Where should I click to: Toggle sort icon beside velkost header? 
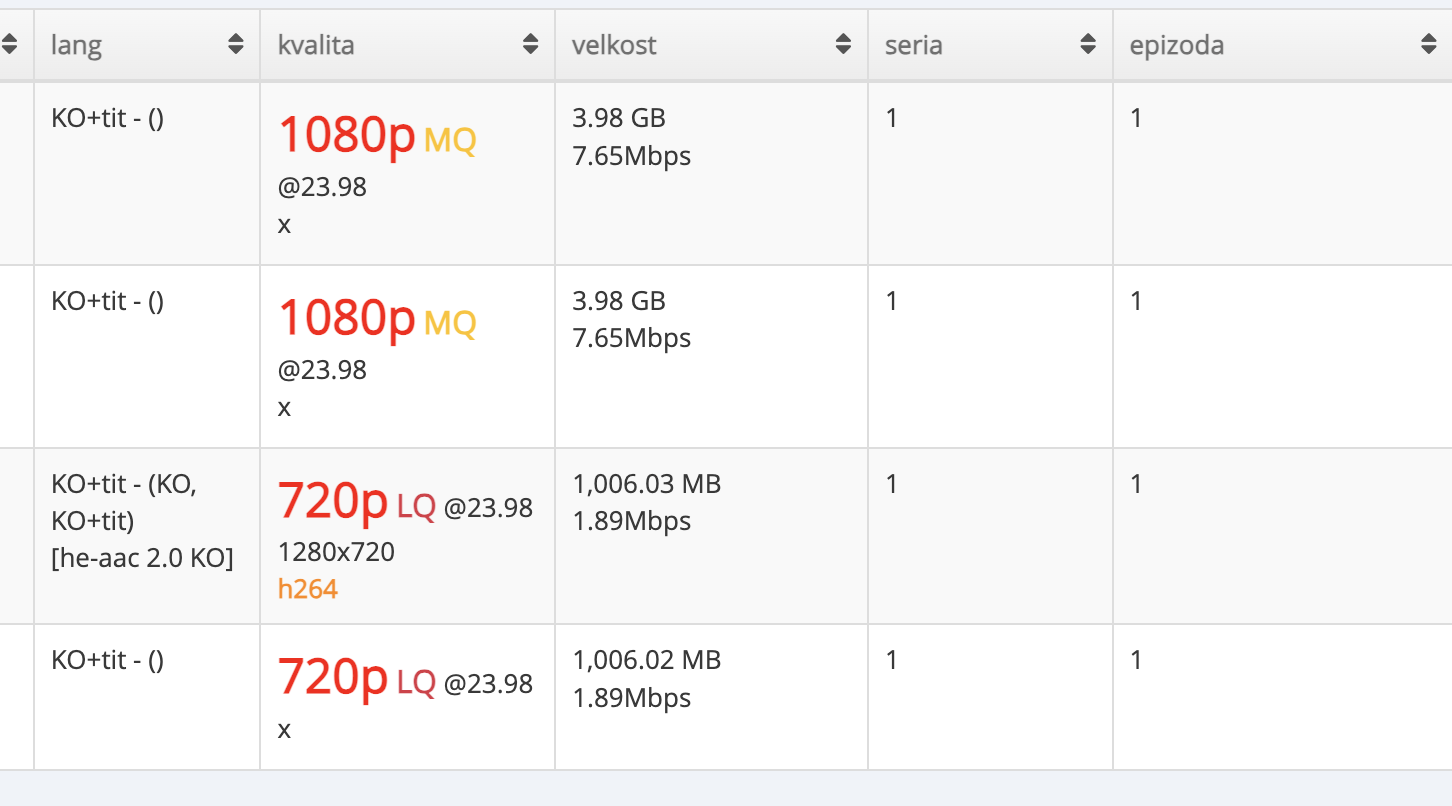point(844,44)
